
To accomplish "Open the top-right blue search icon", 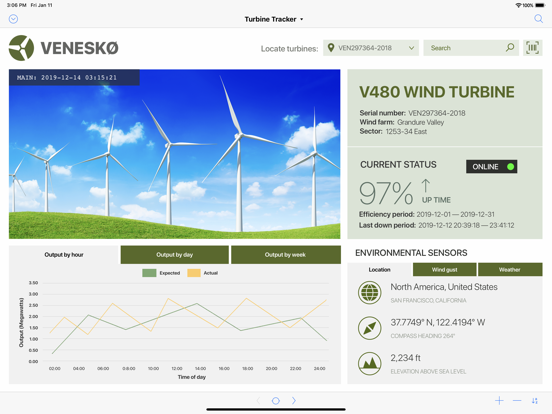I will pyautogui.click(x=538, y=19).
